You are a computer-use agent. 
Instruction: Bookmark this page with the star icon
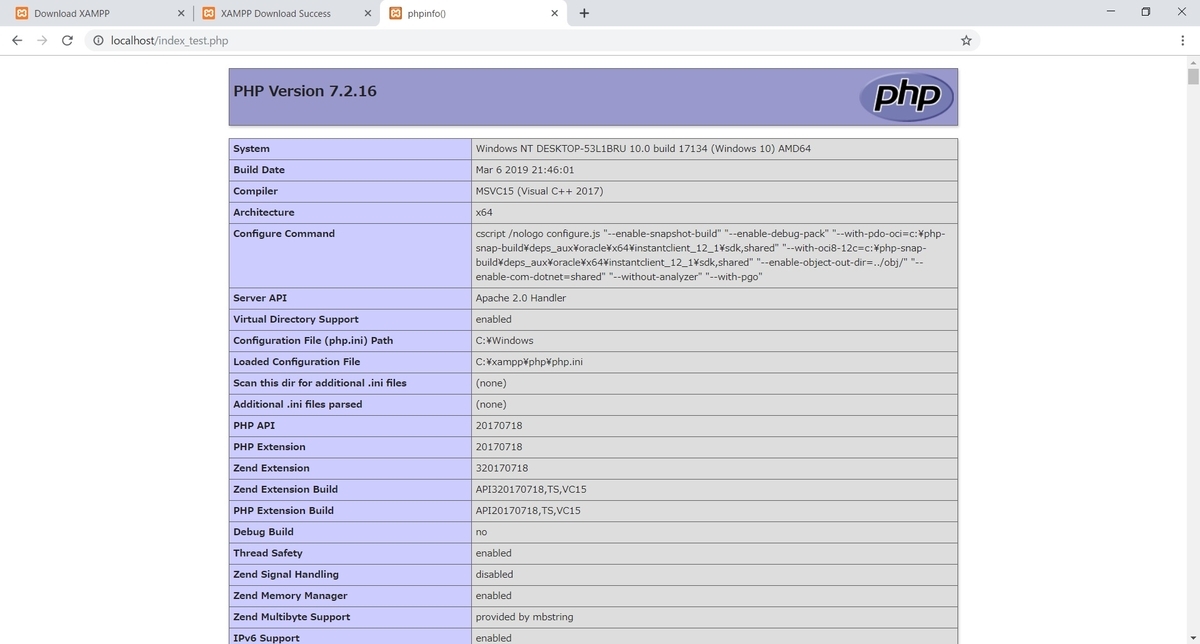click(x=966, y=40)
